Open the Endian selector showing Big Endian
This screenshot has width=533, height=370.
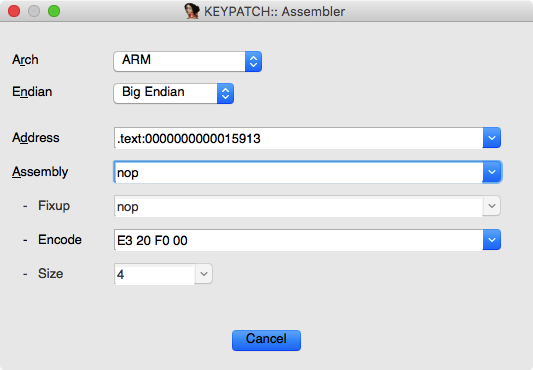point(173,93)
